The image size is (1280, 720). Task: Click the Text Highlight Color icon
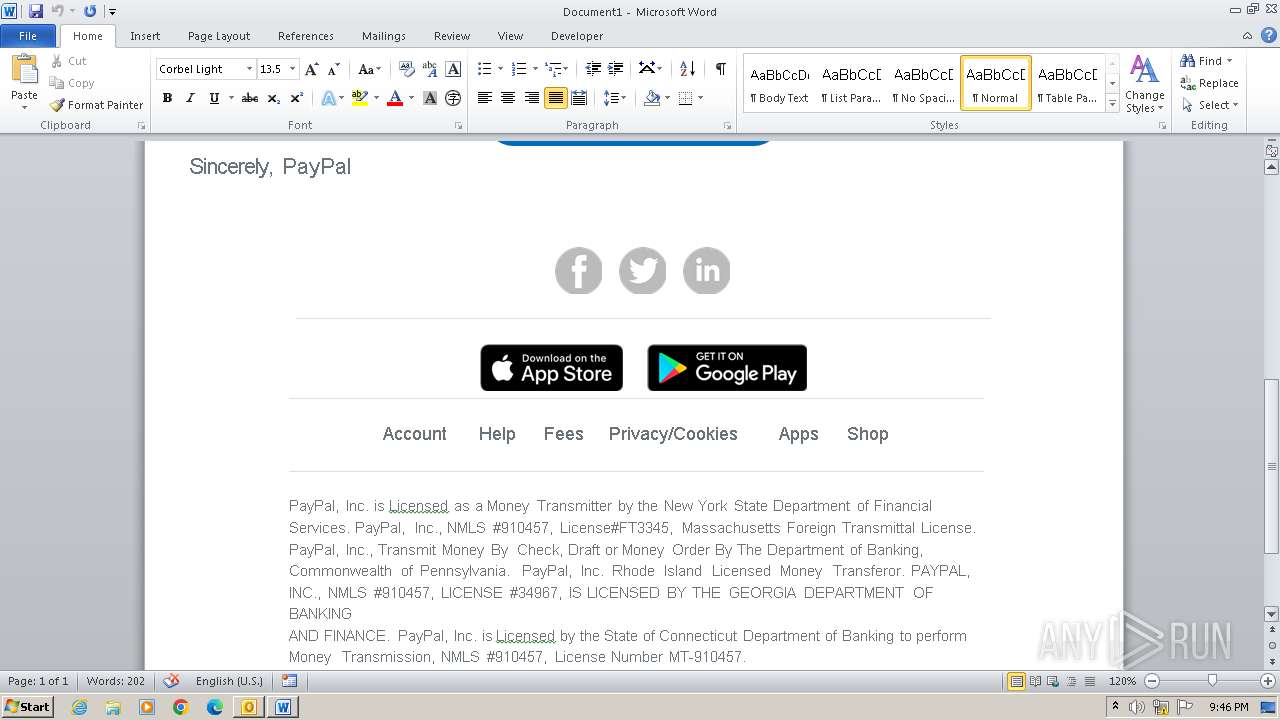pyautogui.click(x=359, y=98)
